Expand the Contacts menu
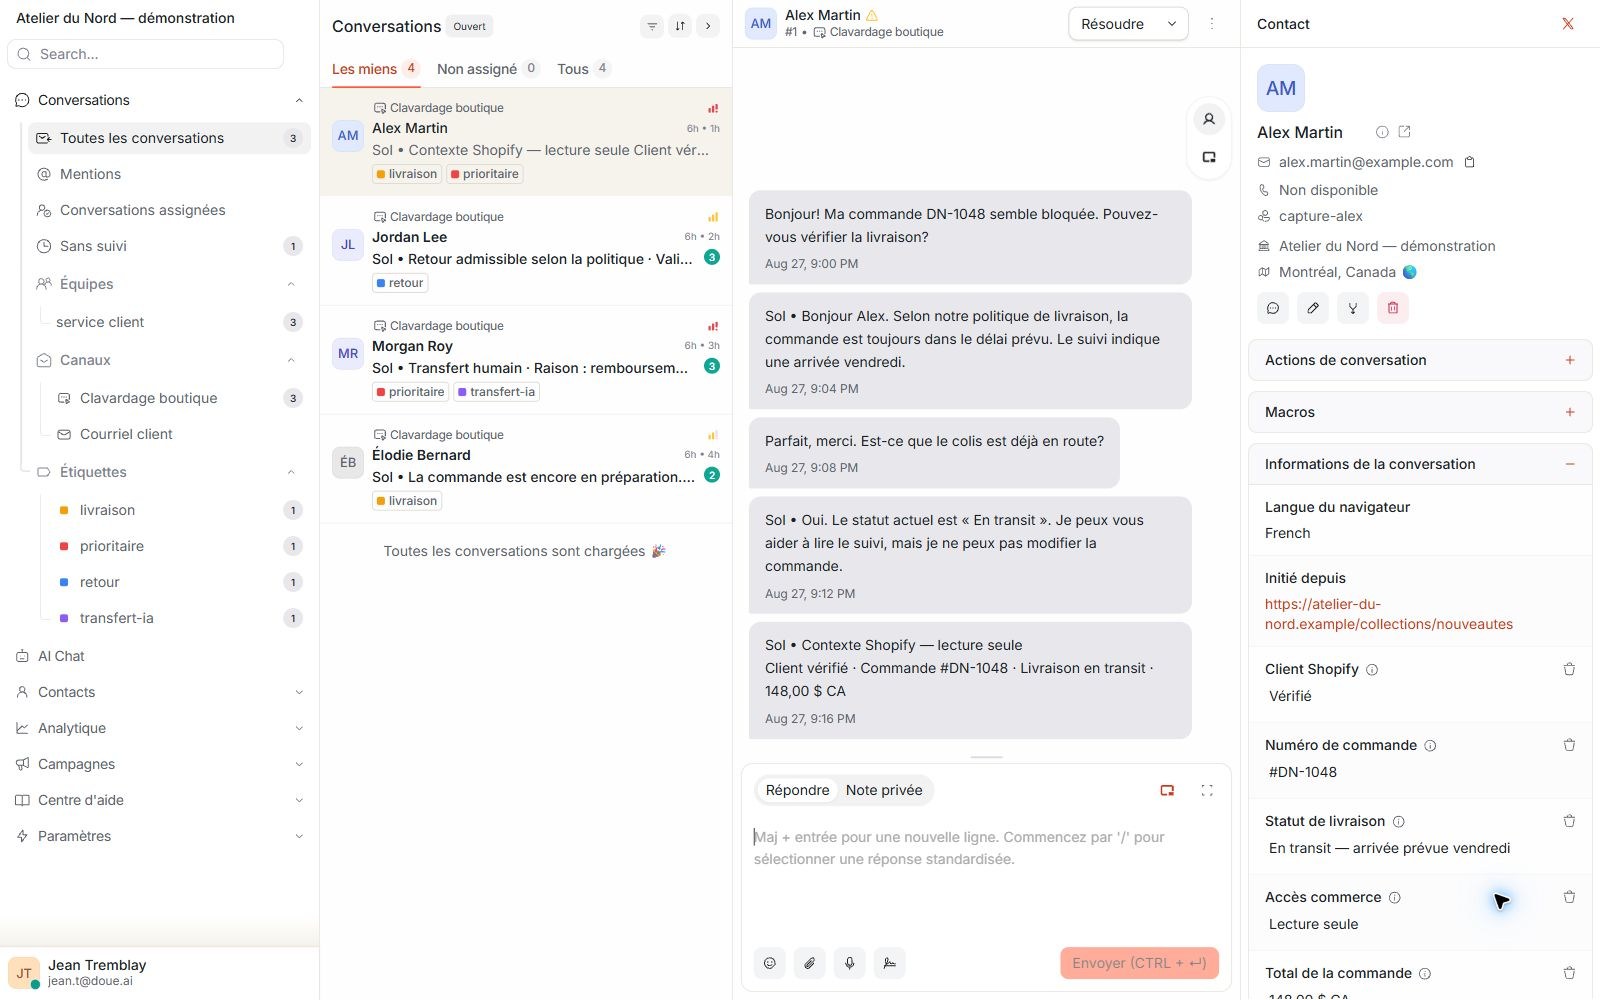The image size is (1600, 1000). [299, 692]
